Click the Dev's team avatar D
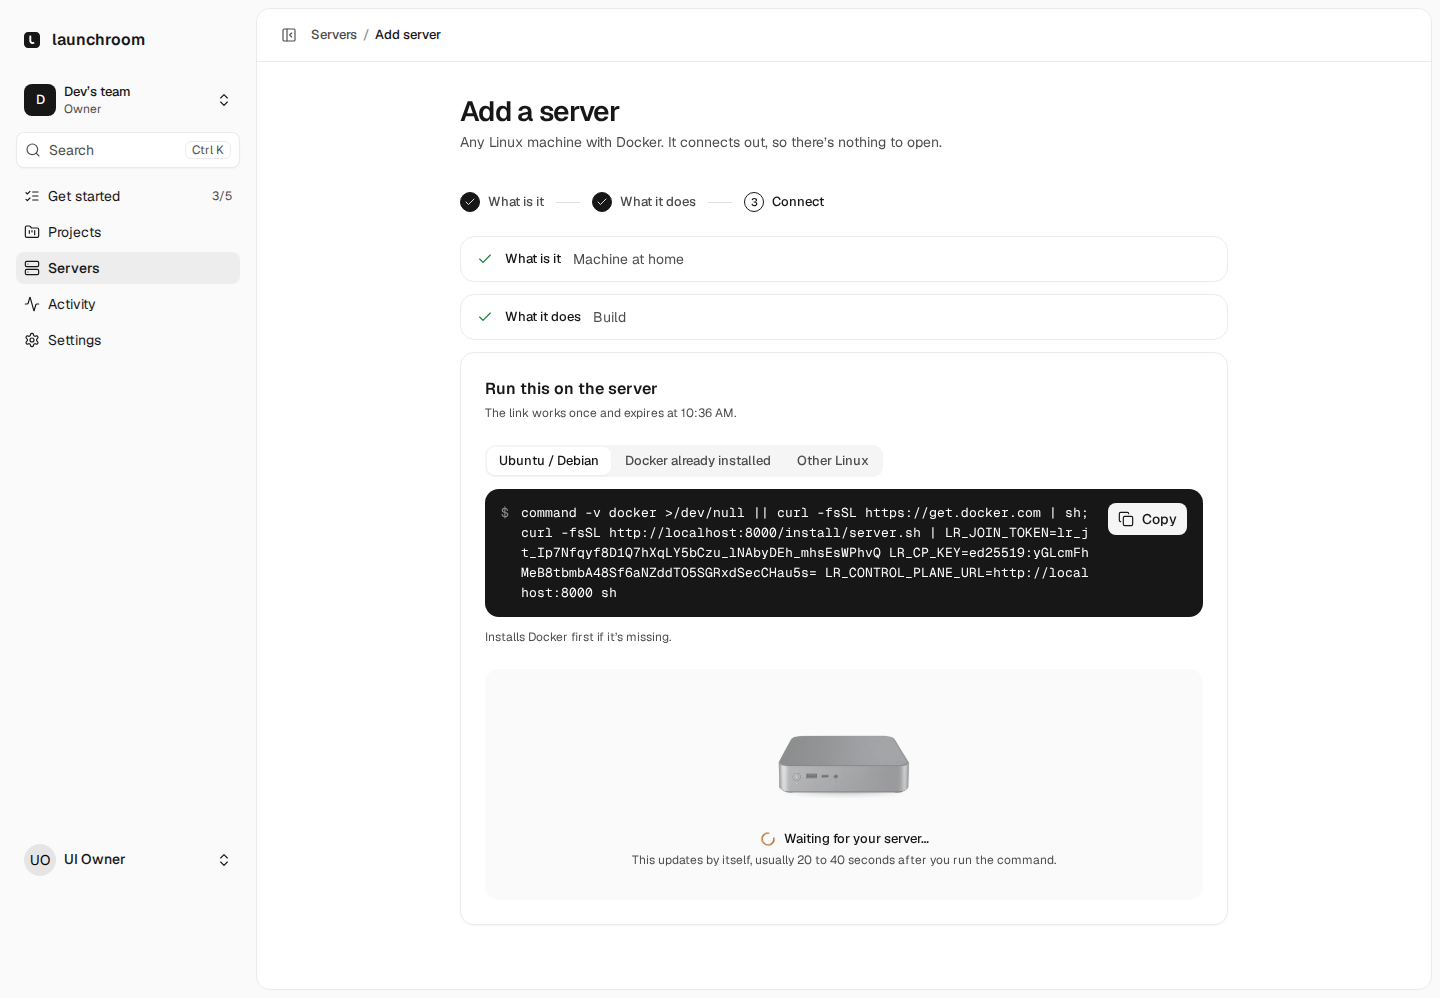The width and height of the screenshot is (1440, 998). [x=40, y=100]
